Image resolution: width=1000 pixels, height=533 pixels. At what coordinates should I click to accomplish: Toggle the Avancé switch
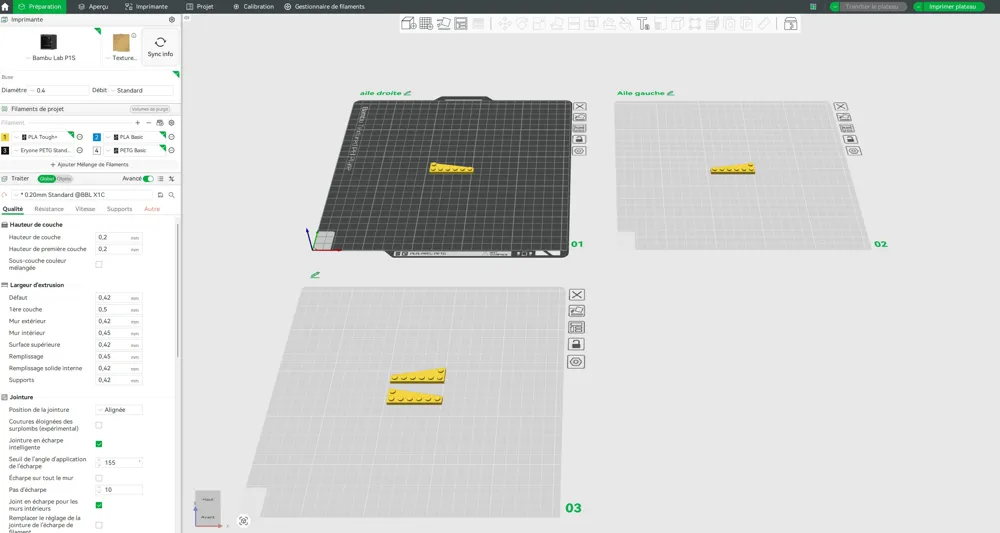[x=148, y=179]
